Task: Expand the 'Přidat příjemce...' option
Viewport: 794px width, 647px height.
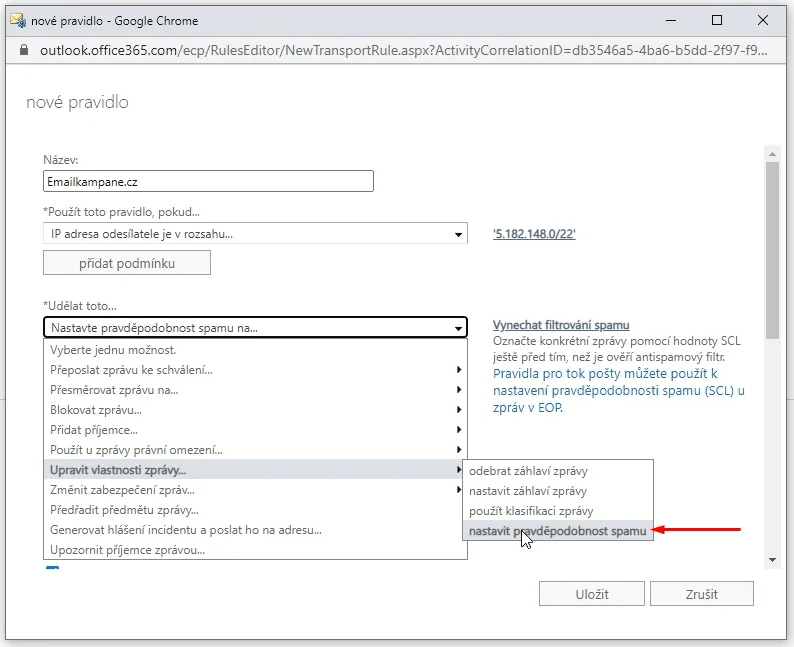Action: coord(255,430)
